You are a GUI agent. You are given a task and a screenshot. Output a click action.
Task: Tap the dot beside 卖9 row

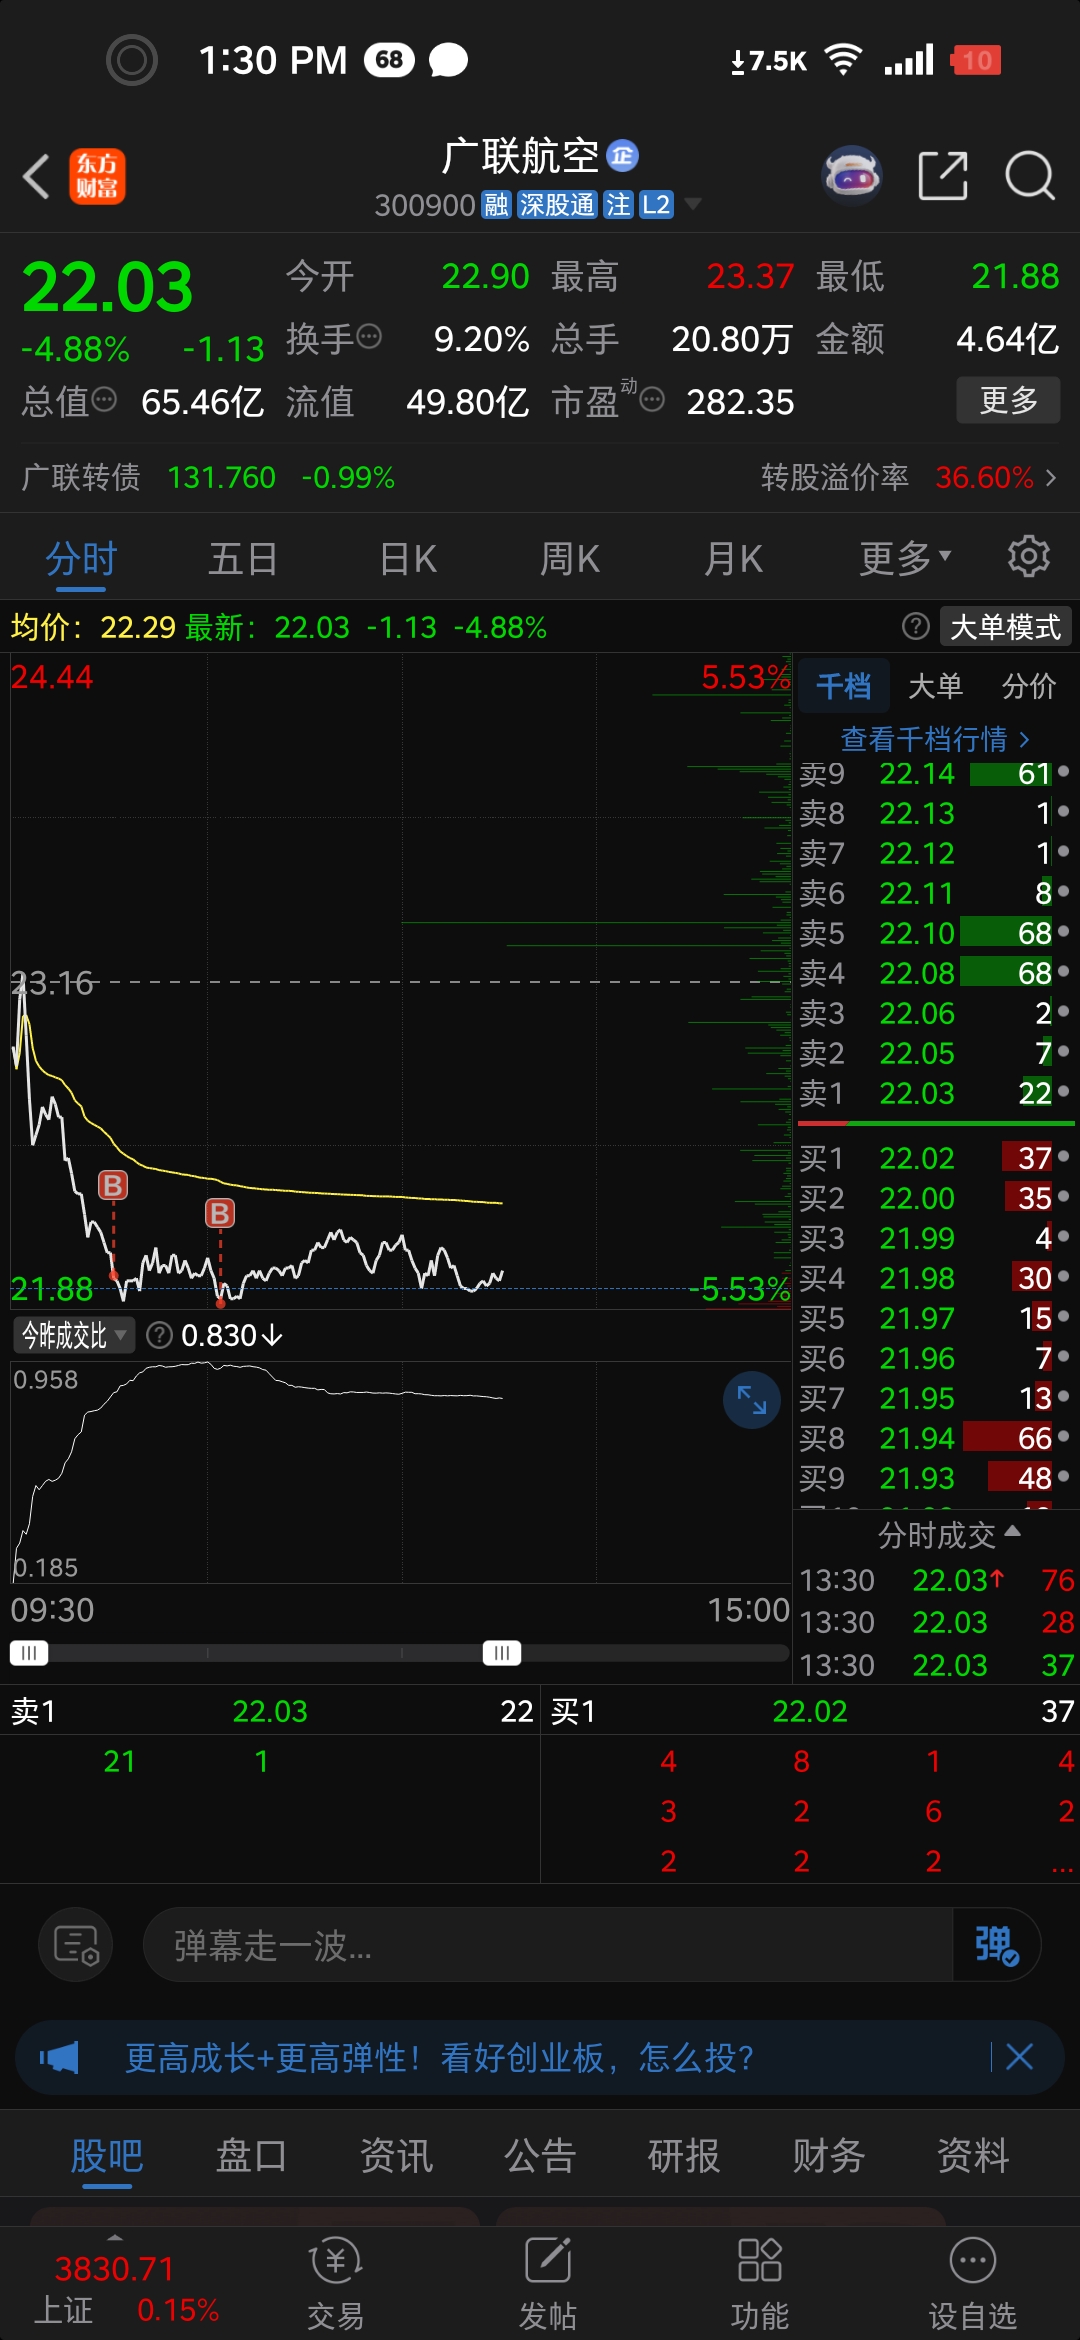pyautogui.click(x=1063, y=772)
